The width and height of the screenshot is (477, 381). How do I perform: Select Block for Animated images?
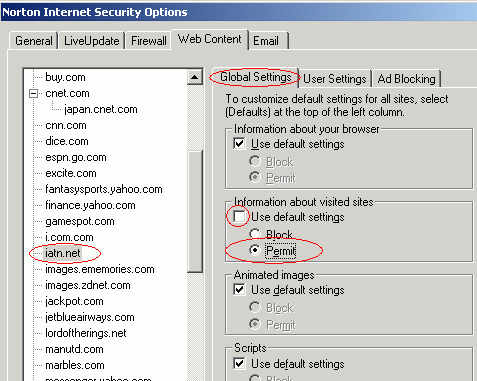point(255,307)
